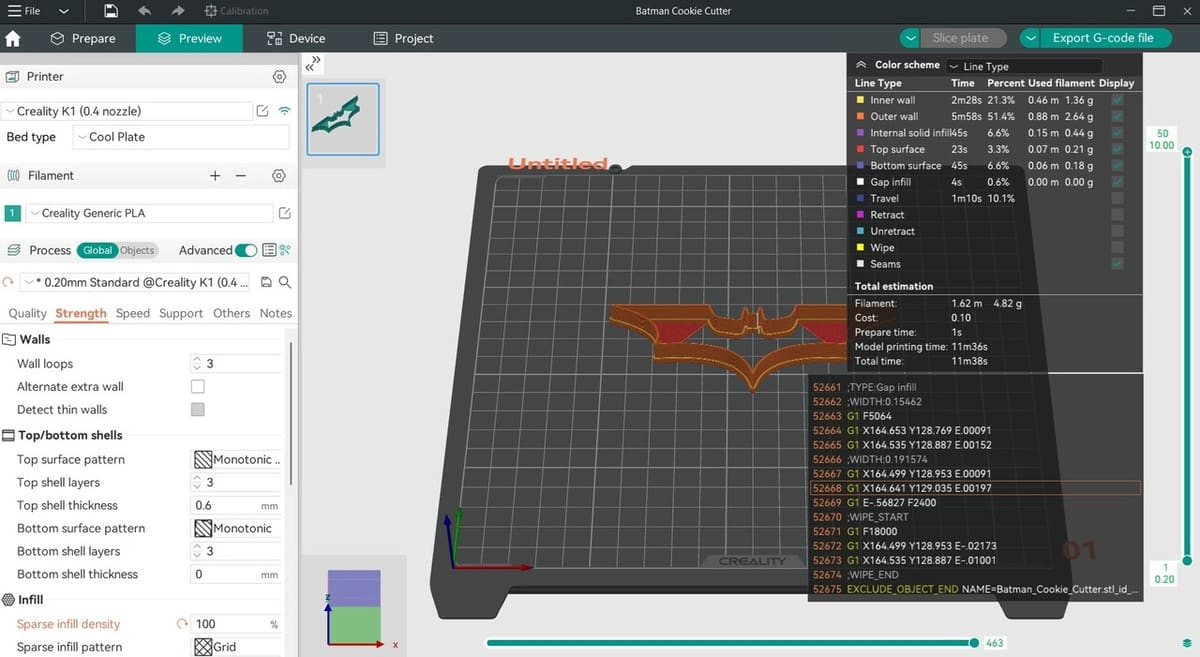Viewport: 1200px width, 657px height.
Task: Collapse the Color scheme legend panel
Action: (861, 65)
